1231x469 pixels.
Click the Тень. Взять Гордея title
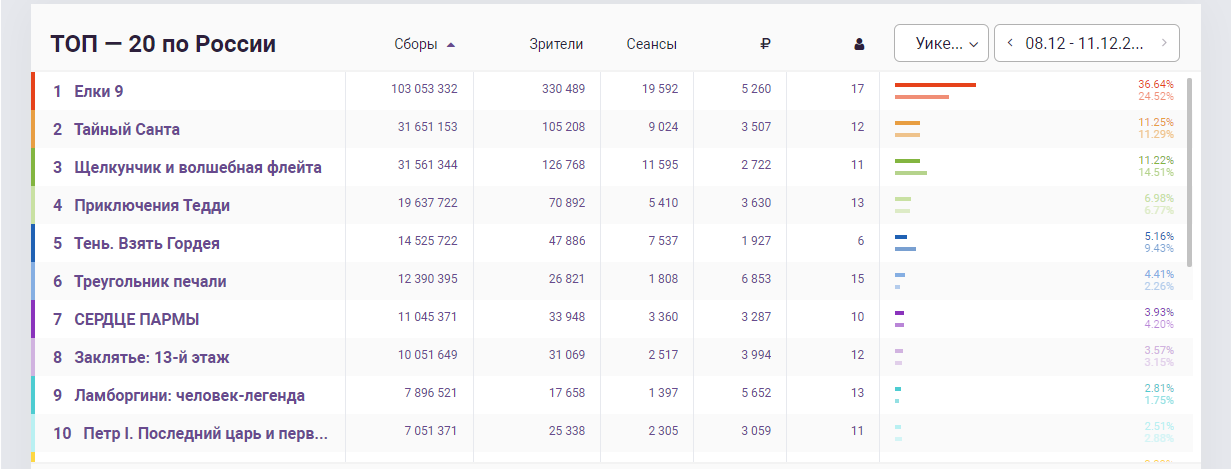coord(147,243)
